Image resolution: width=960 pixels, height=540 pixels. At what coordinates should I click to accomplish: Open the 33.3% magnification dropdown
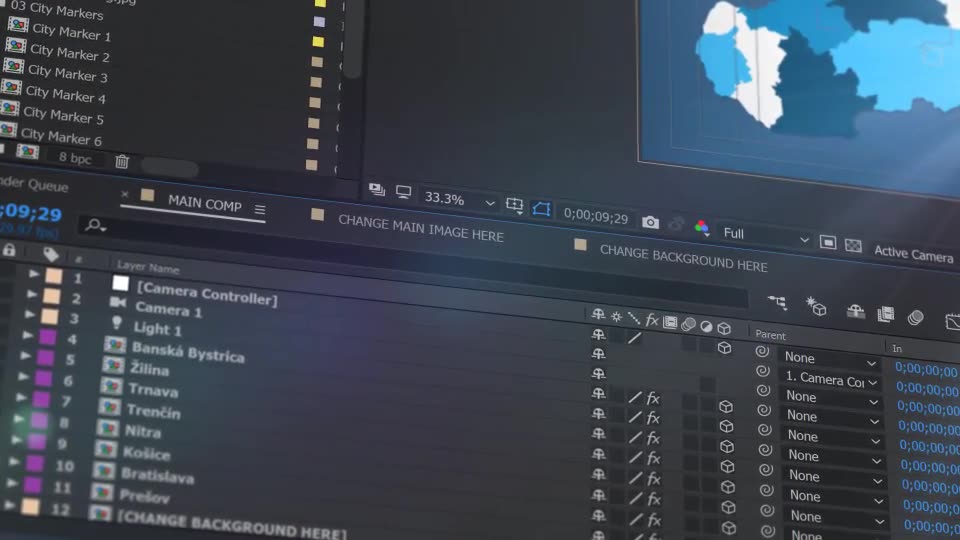coord(458,200)
